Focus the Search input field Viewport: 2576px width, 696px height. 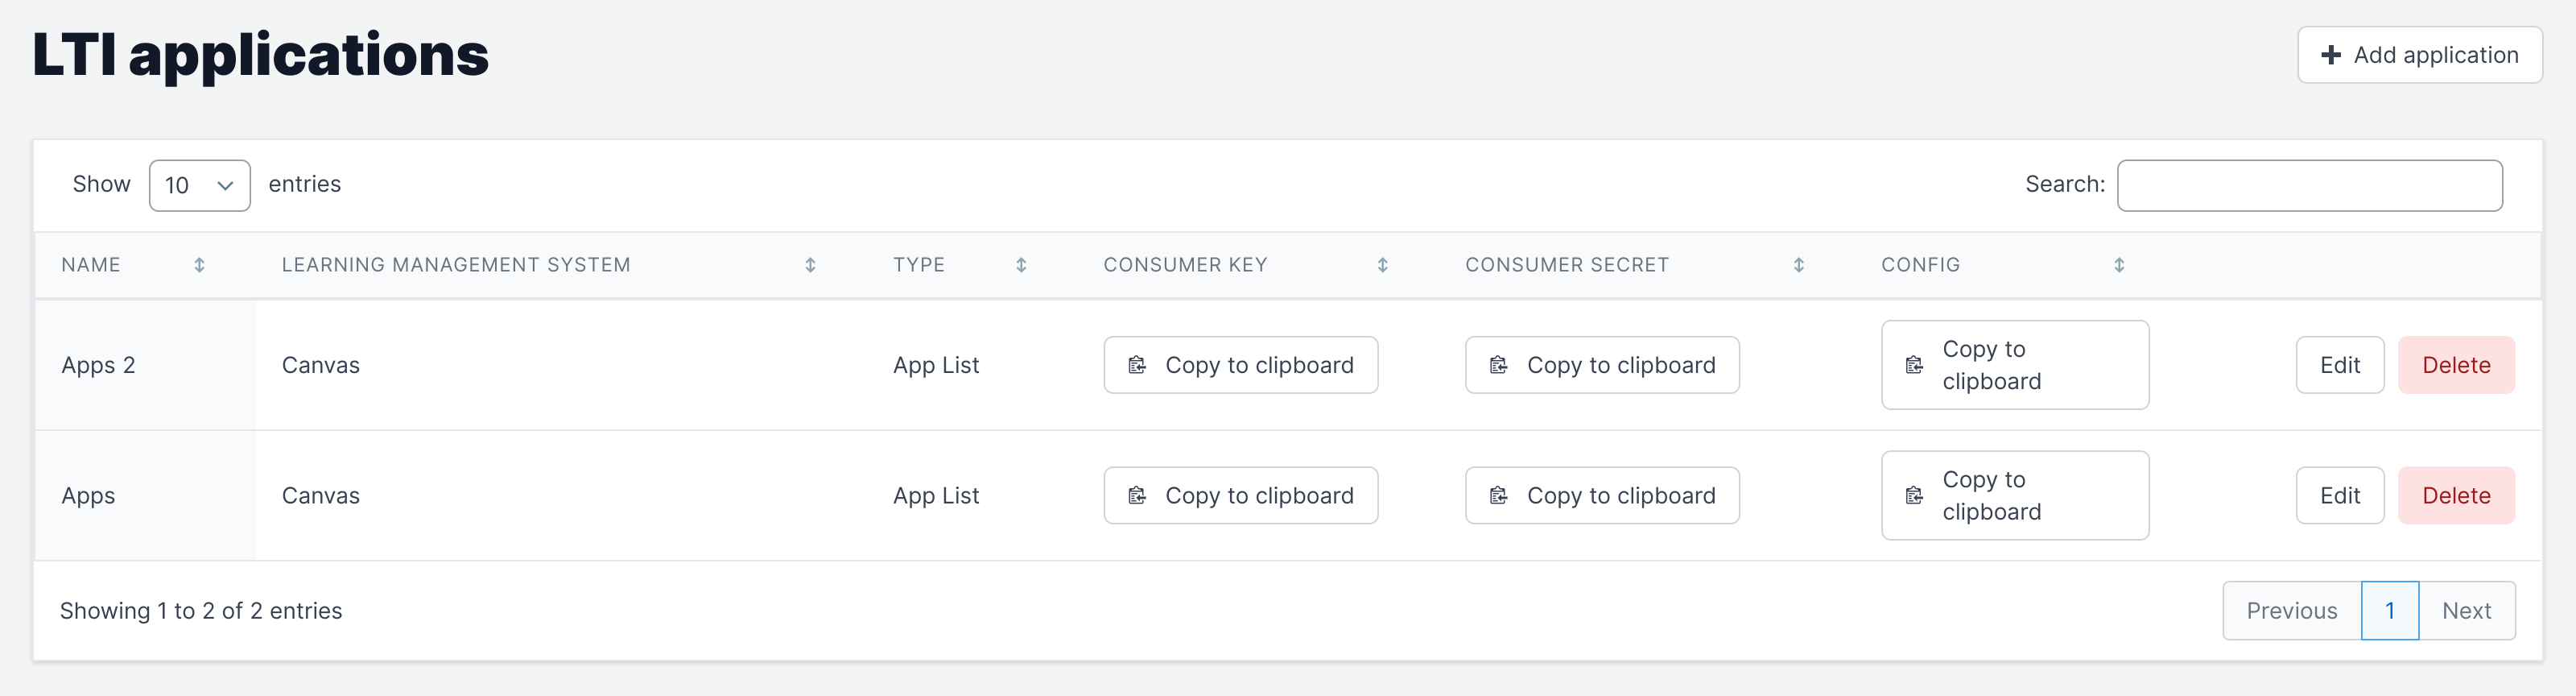tap(2309, 185)
